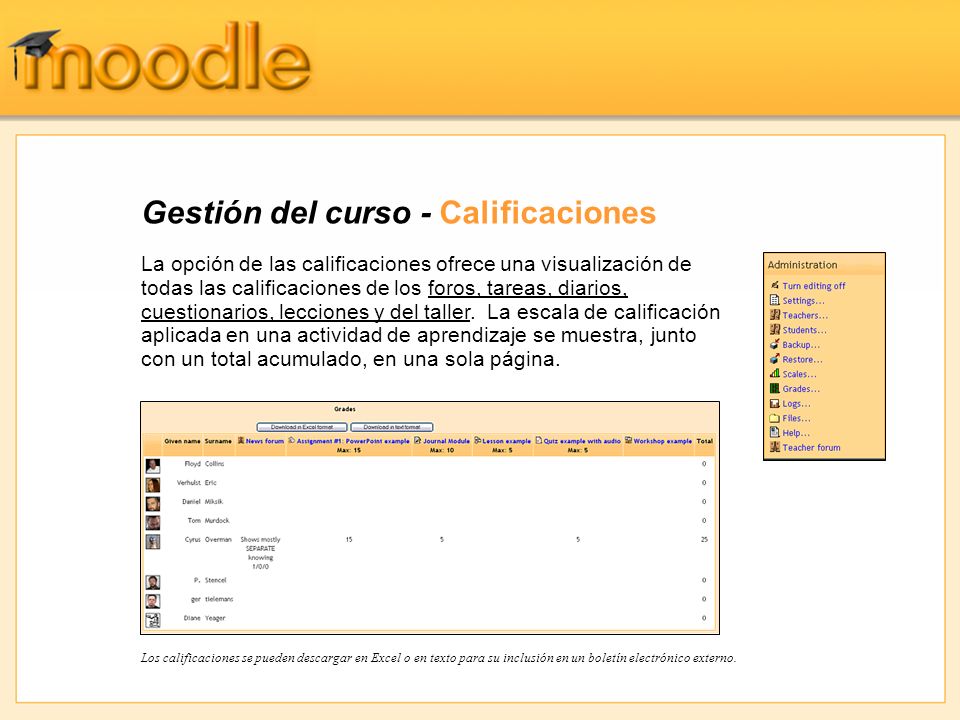Click the Assignment #1 column icon

291,440
